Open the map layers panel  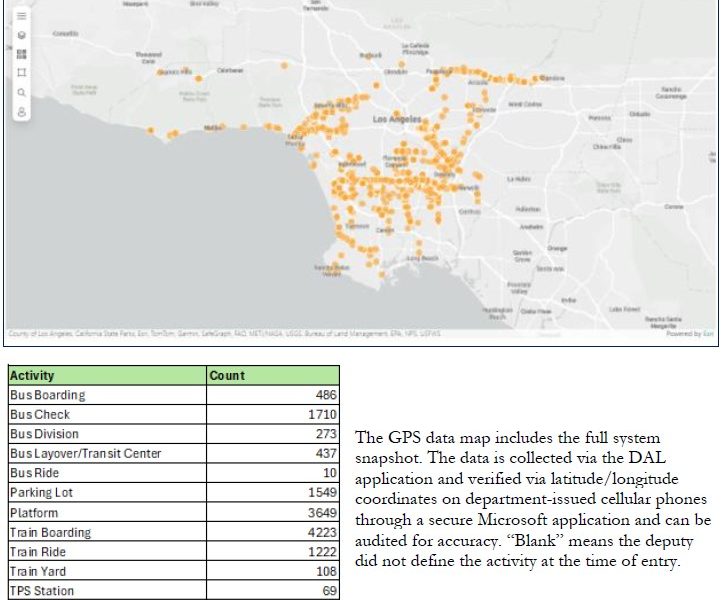(22, 35)
